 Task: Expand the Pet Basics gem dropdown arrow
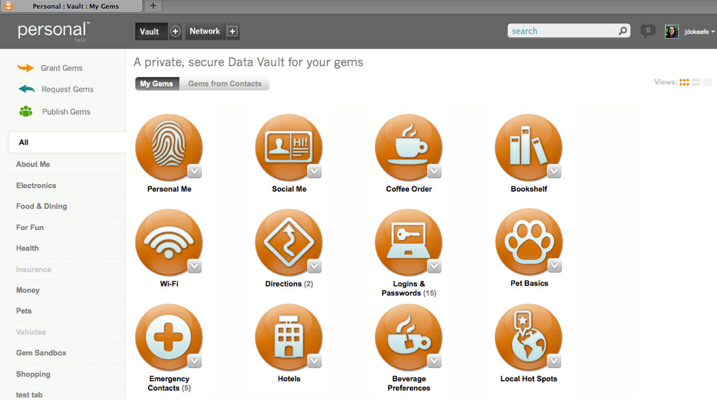click(554, 266)
